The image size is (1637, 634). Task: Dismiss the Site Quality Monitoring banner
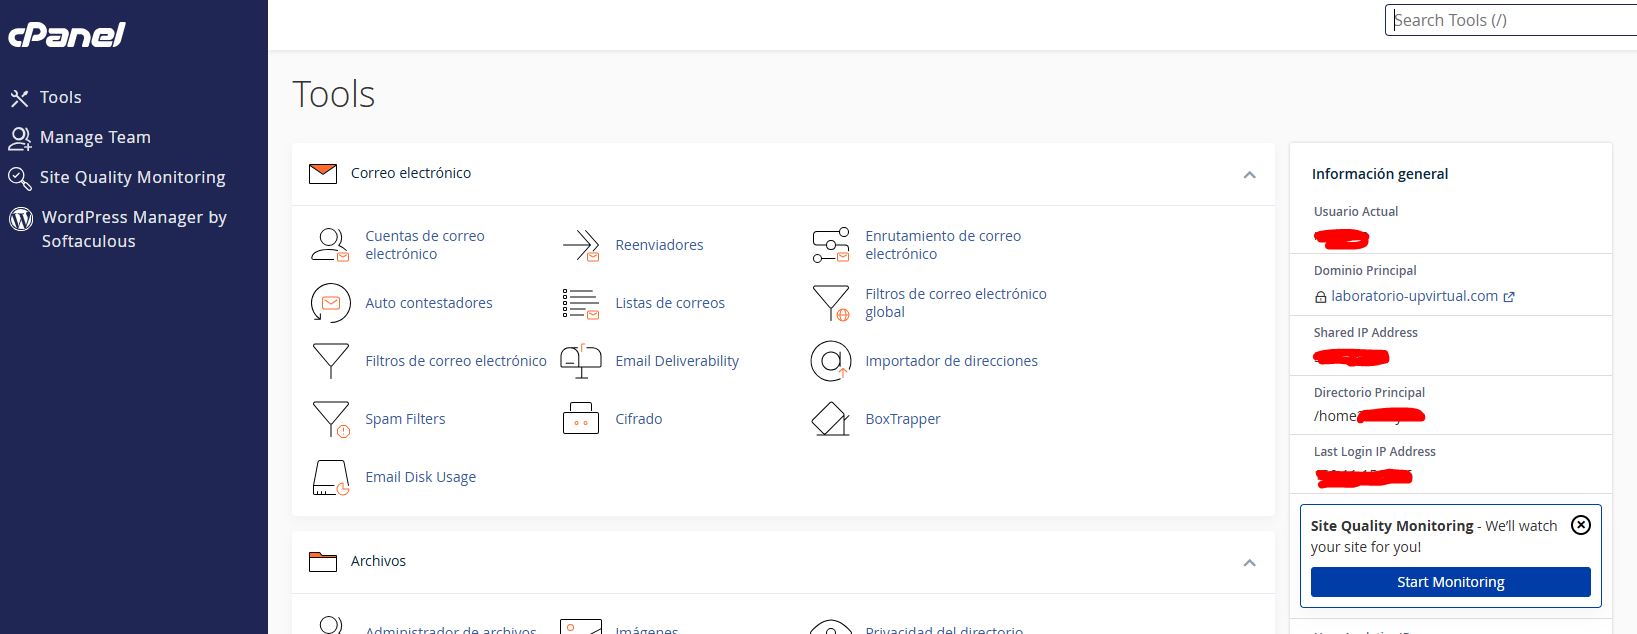tap(1581, 525)
